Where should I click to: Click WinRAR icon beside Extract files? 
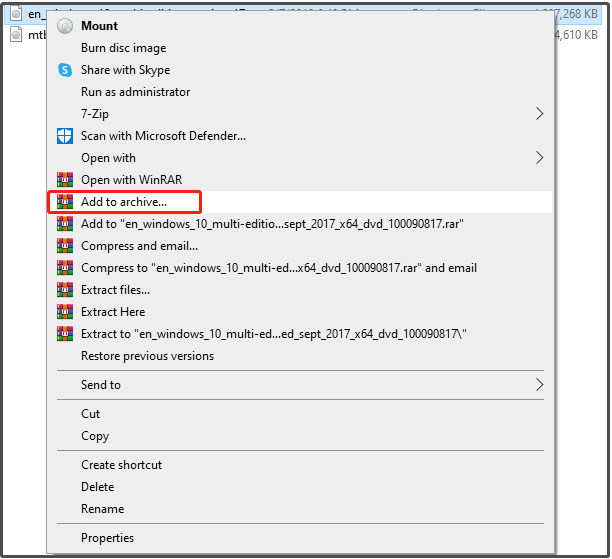65,290
